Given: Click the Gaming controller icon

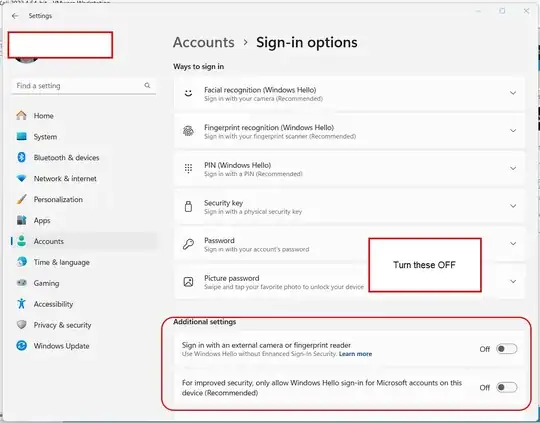Looking at the screenshot, I should click(21, 283).
